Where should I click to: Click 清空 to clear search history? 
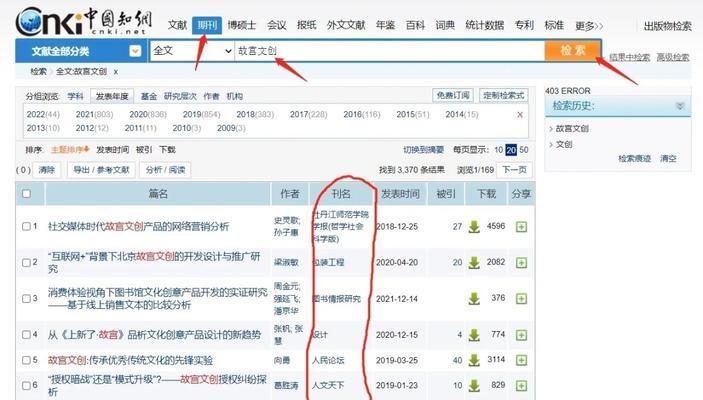tap(668, 158)
